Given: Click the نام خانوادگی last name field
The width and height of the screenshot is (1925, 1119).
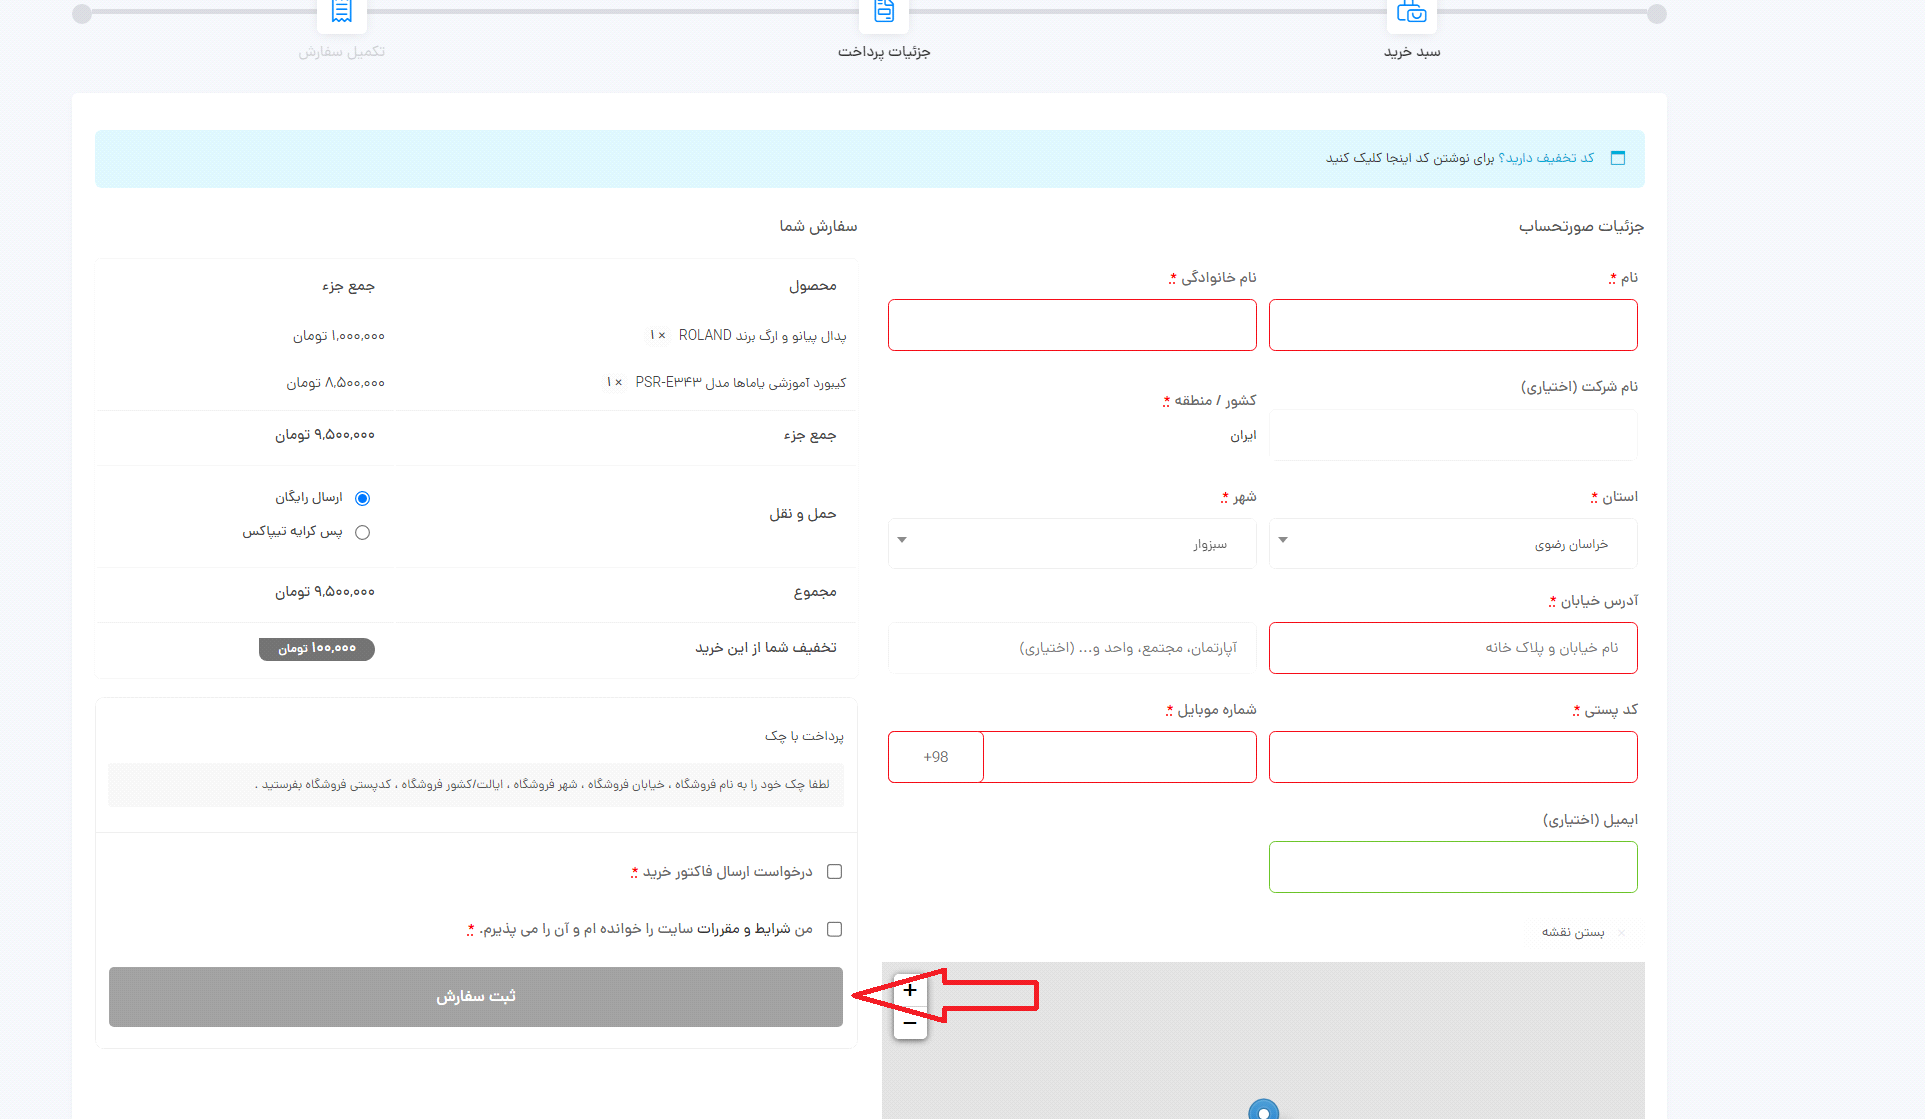Looking at the screenshot, I should 1071,325.
